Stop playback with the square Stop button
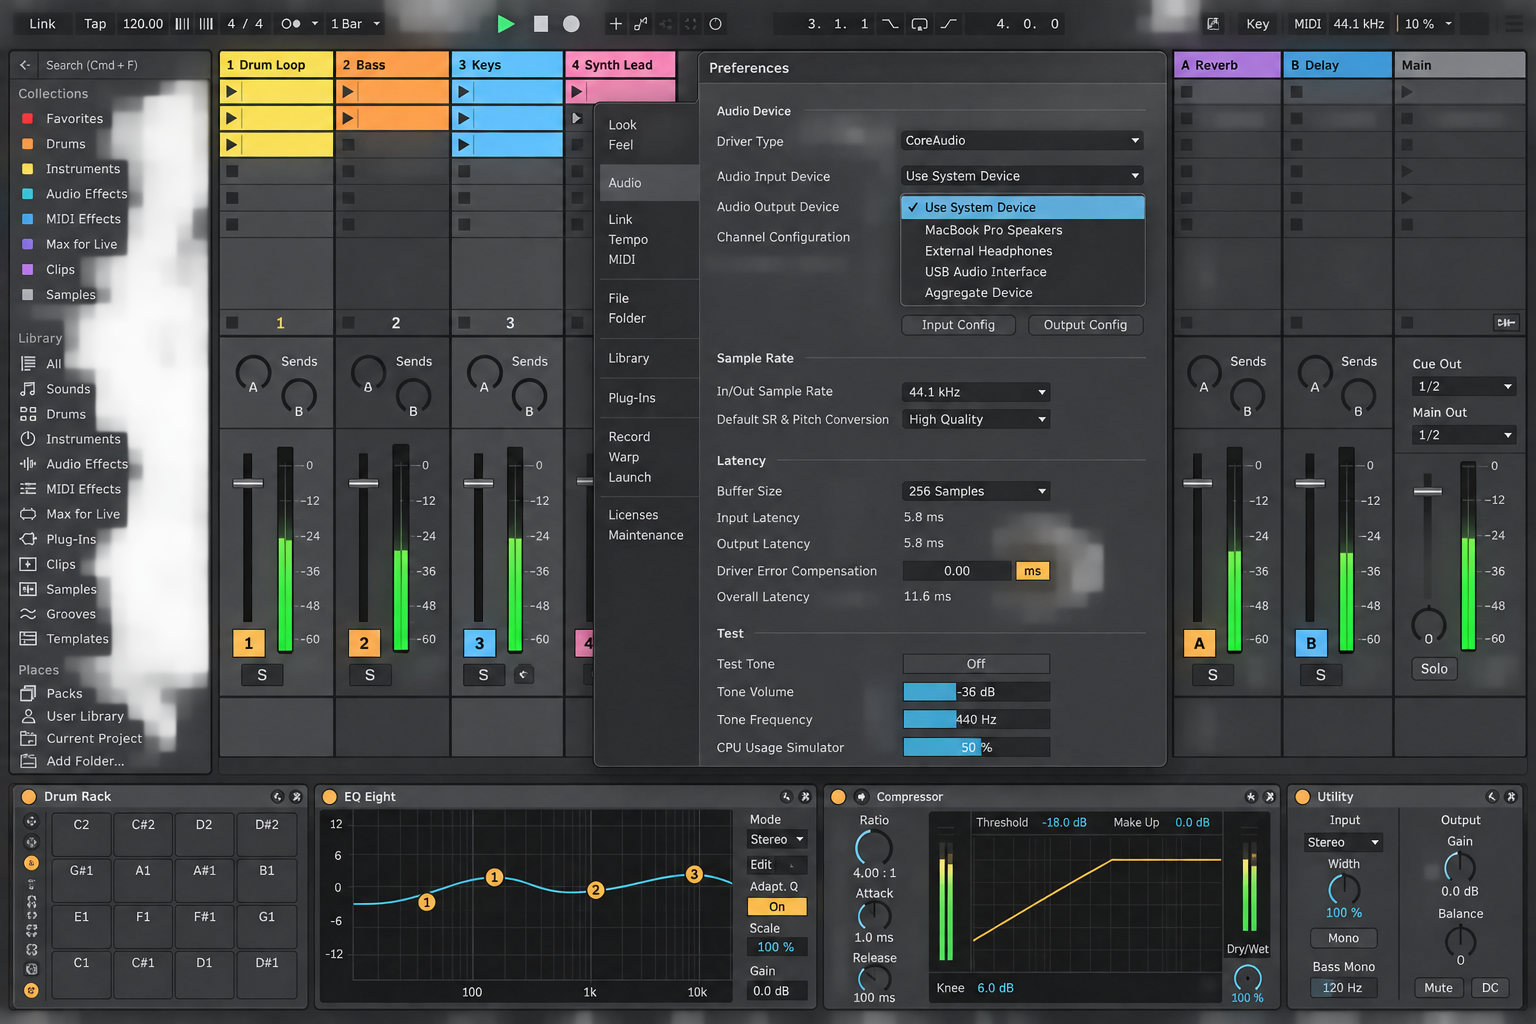The height and width of the screenshot is (1024, 1536). tap(541, 24)
